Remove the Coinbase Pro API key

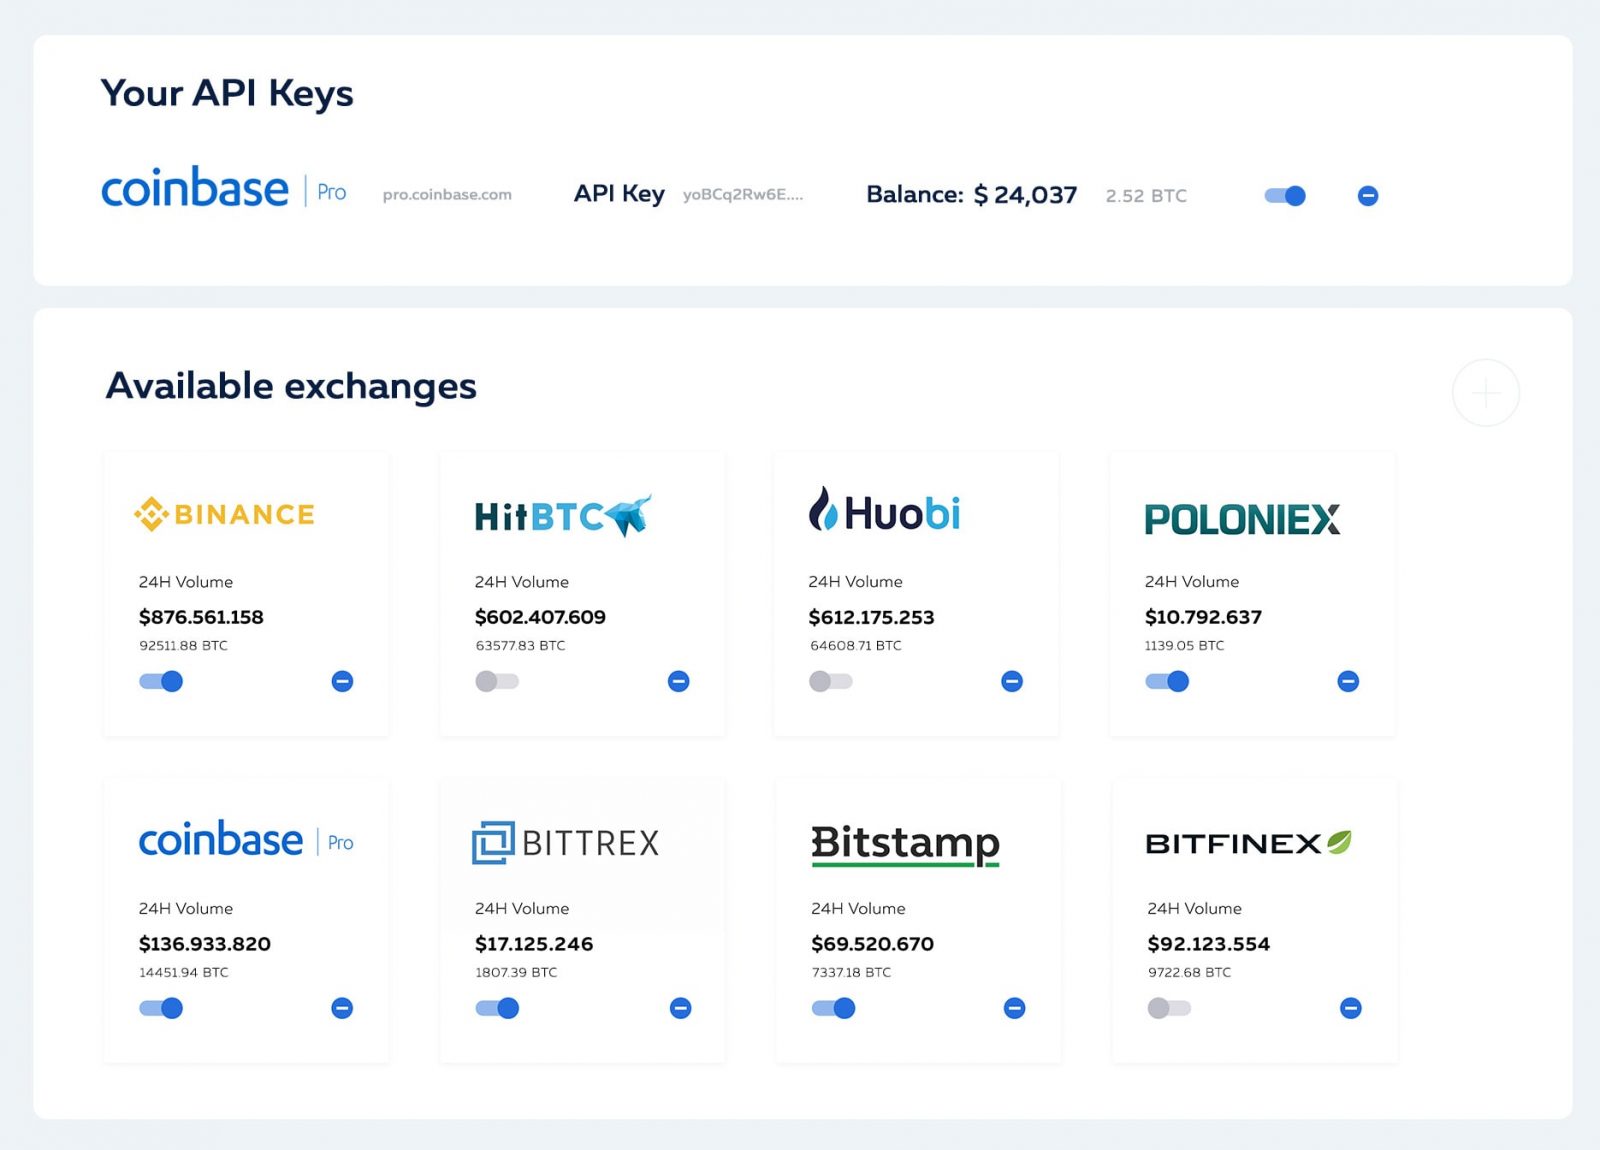coord(1368,196)
